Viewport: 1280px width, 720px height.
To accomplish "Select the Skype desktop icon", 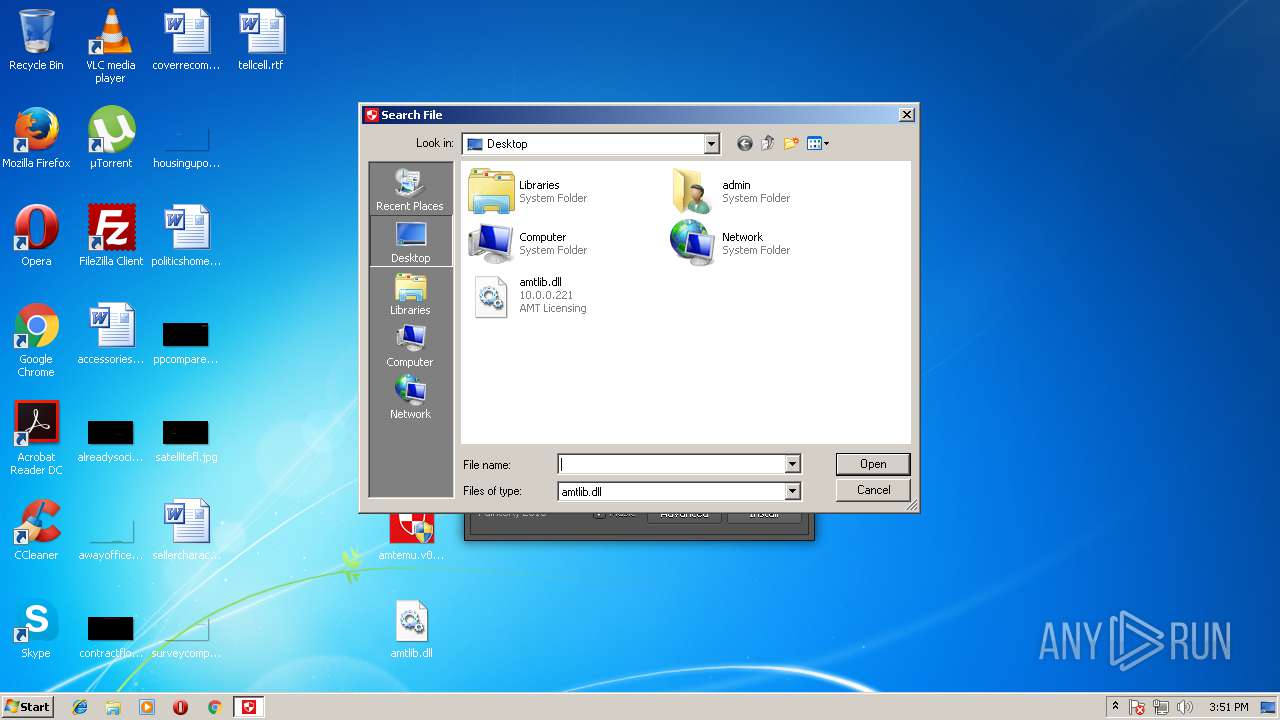I will click(36, 628).
